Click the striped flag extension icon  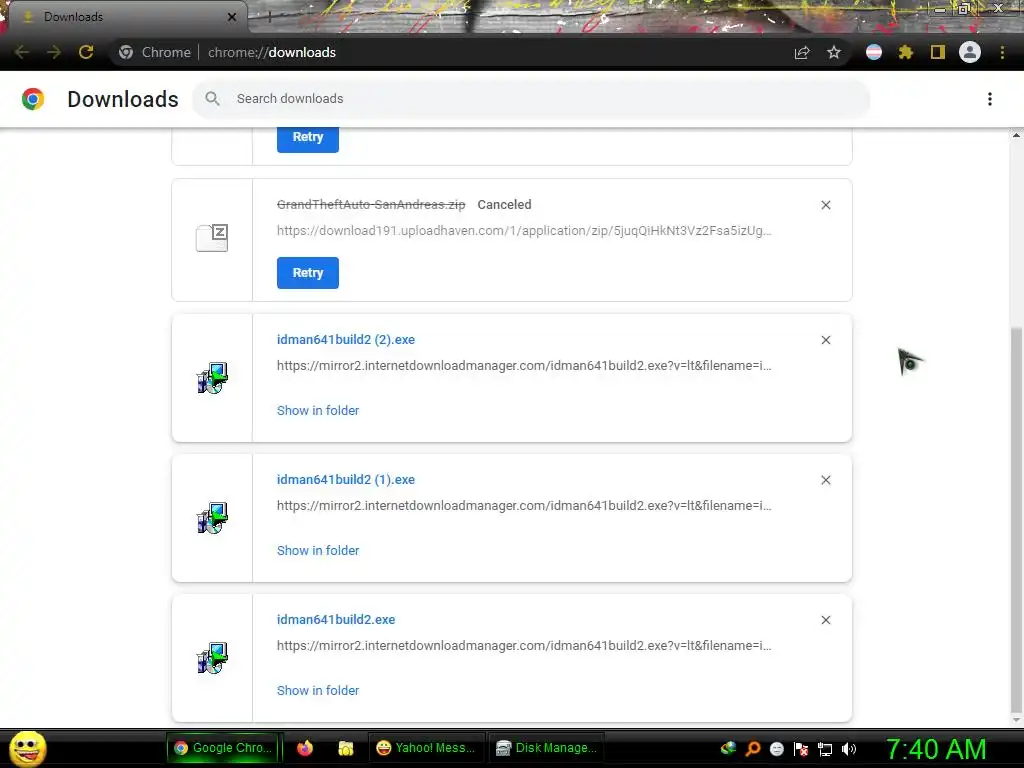click(874, 52)
